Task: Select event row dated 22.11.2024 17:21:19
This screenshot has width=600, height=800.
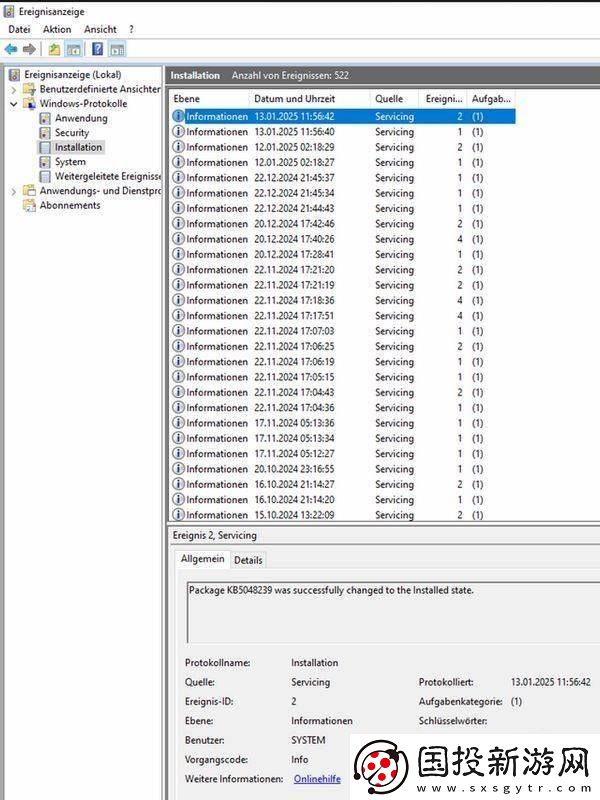Action: point(343,285)
